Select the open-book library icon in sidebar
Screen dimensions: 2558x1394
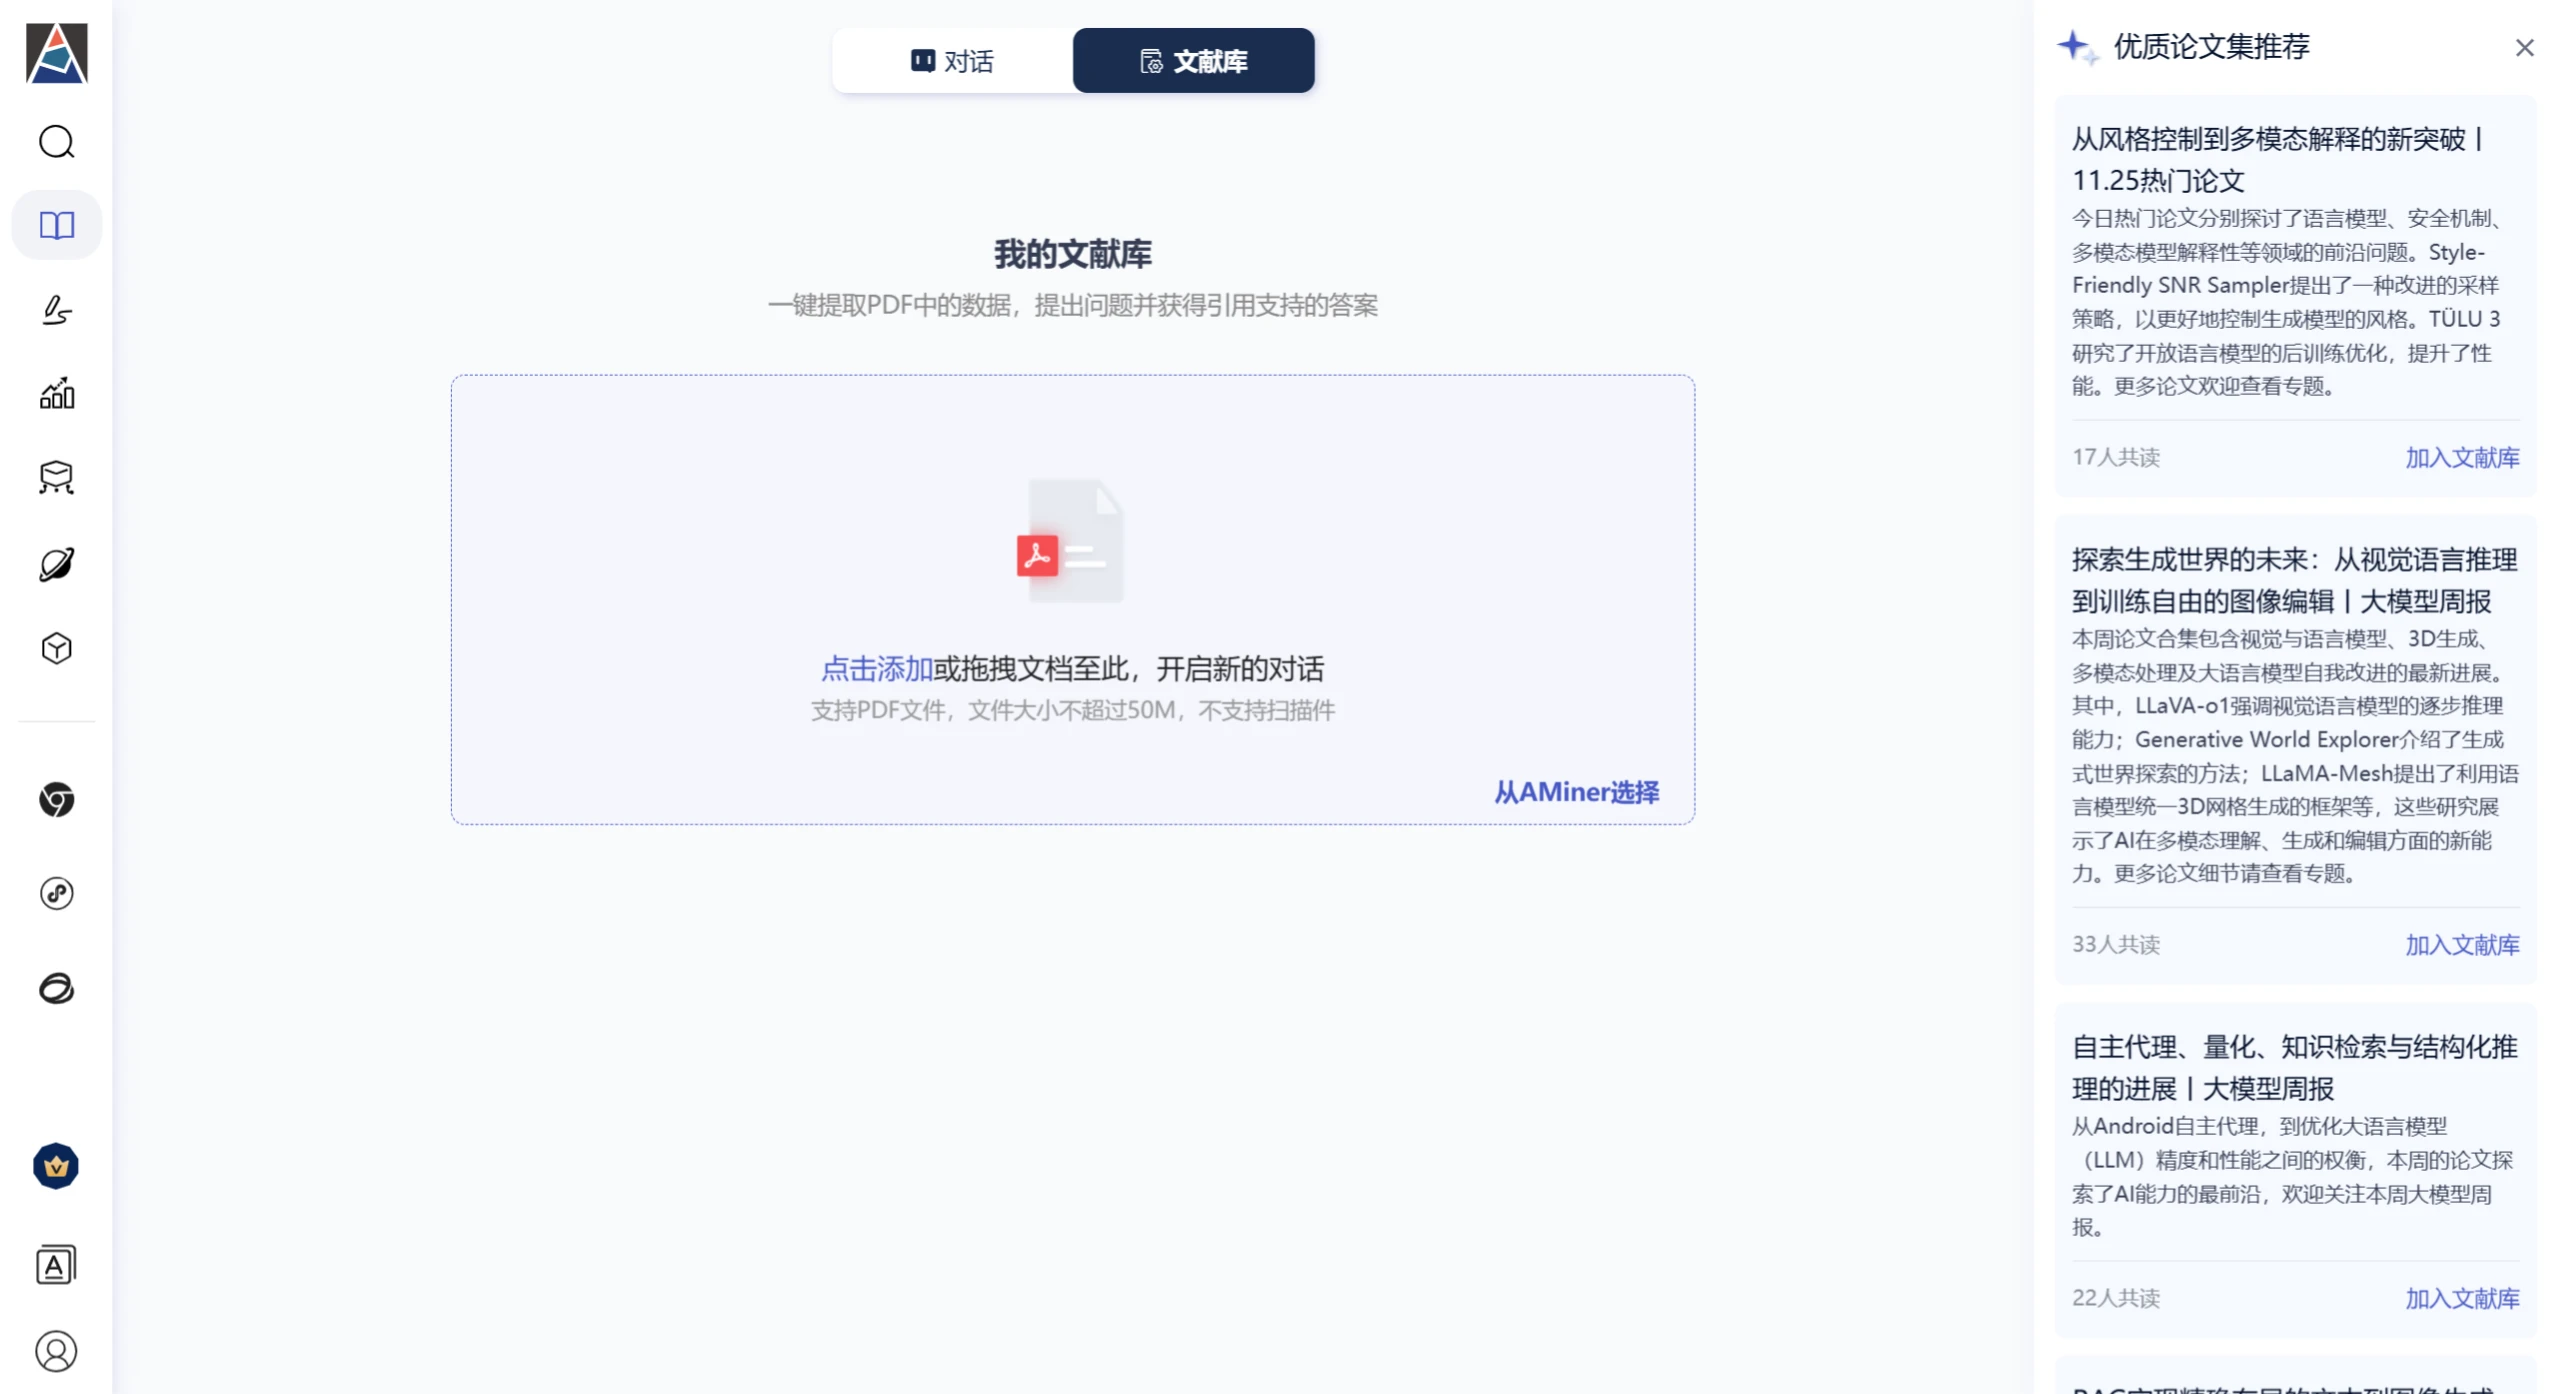56,225
